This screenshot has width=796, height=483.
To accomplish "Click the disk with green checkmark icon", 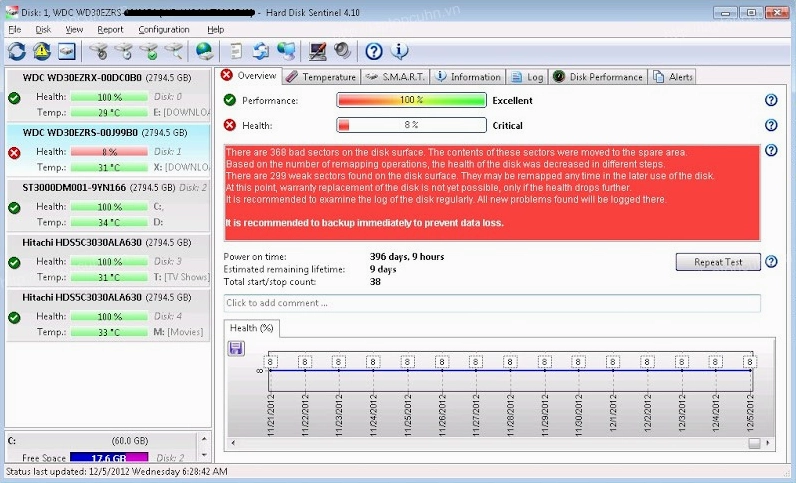I will pyautogui.click(x=149, y=51).
